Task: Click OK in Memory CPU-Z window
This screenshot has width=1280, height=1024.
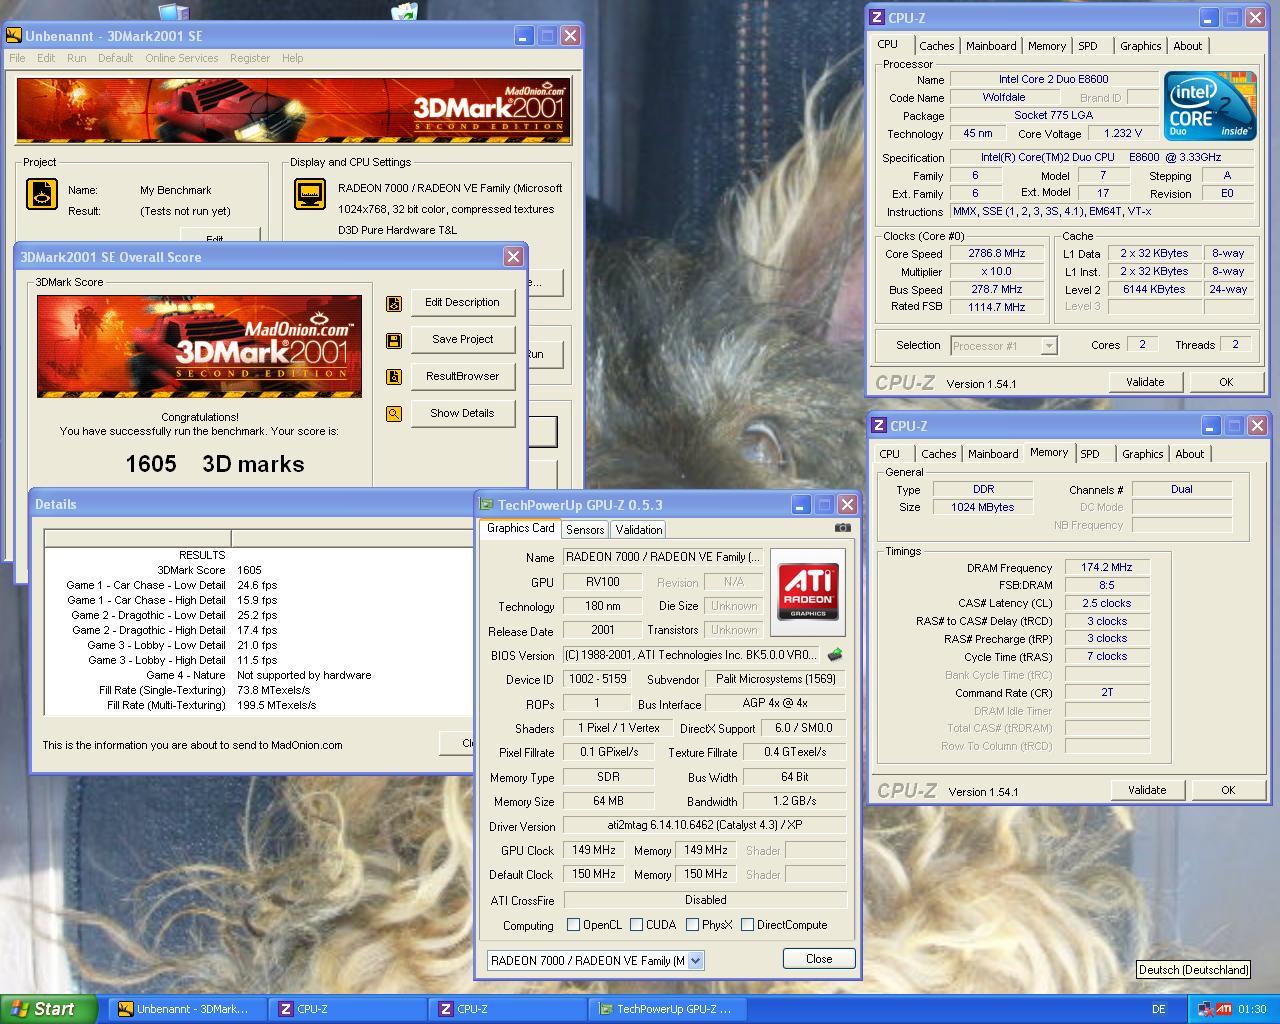Action: pyautogui.click(x=1228, y=790)
